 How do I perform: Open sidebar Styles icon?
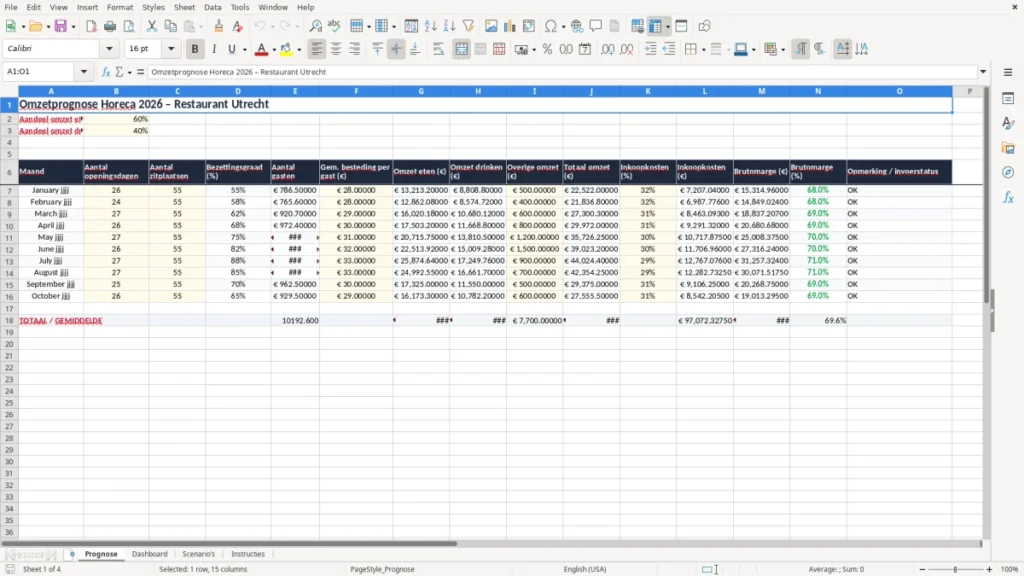tap(1008, 123)
